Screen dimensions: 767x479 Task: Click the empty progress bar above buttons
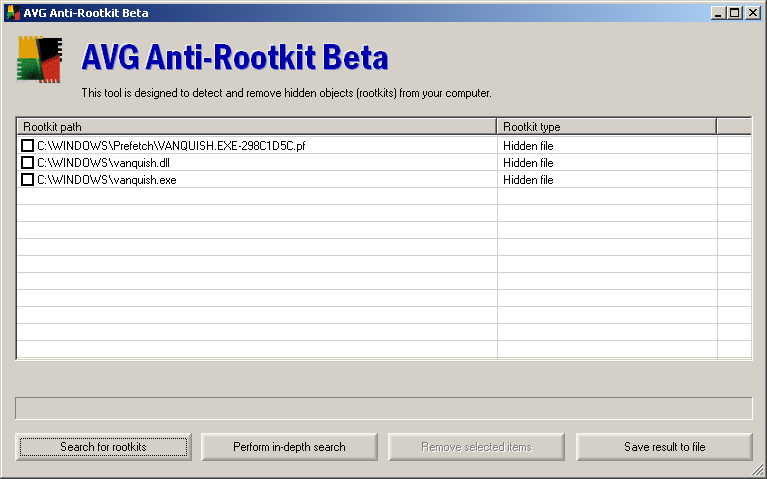tap(383, 408)
